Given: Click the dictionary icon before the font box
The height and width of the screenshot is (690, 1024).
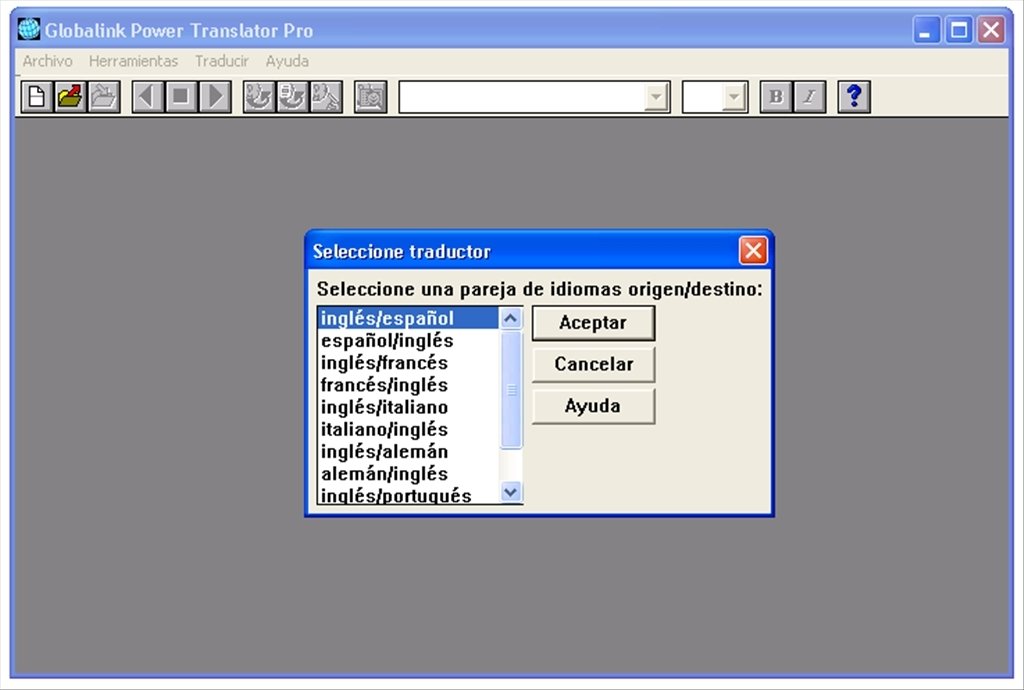Looking at the screenshot, I should point(370,97).
